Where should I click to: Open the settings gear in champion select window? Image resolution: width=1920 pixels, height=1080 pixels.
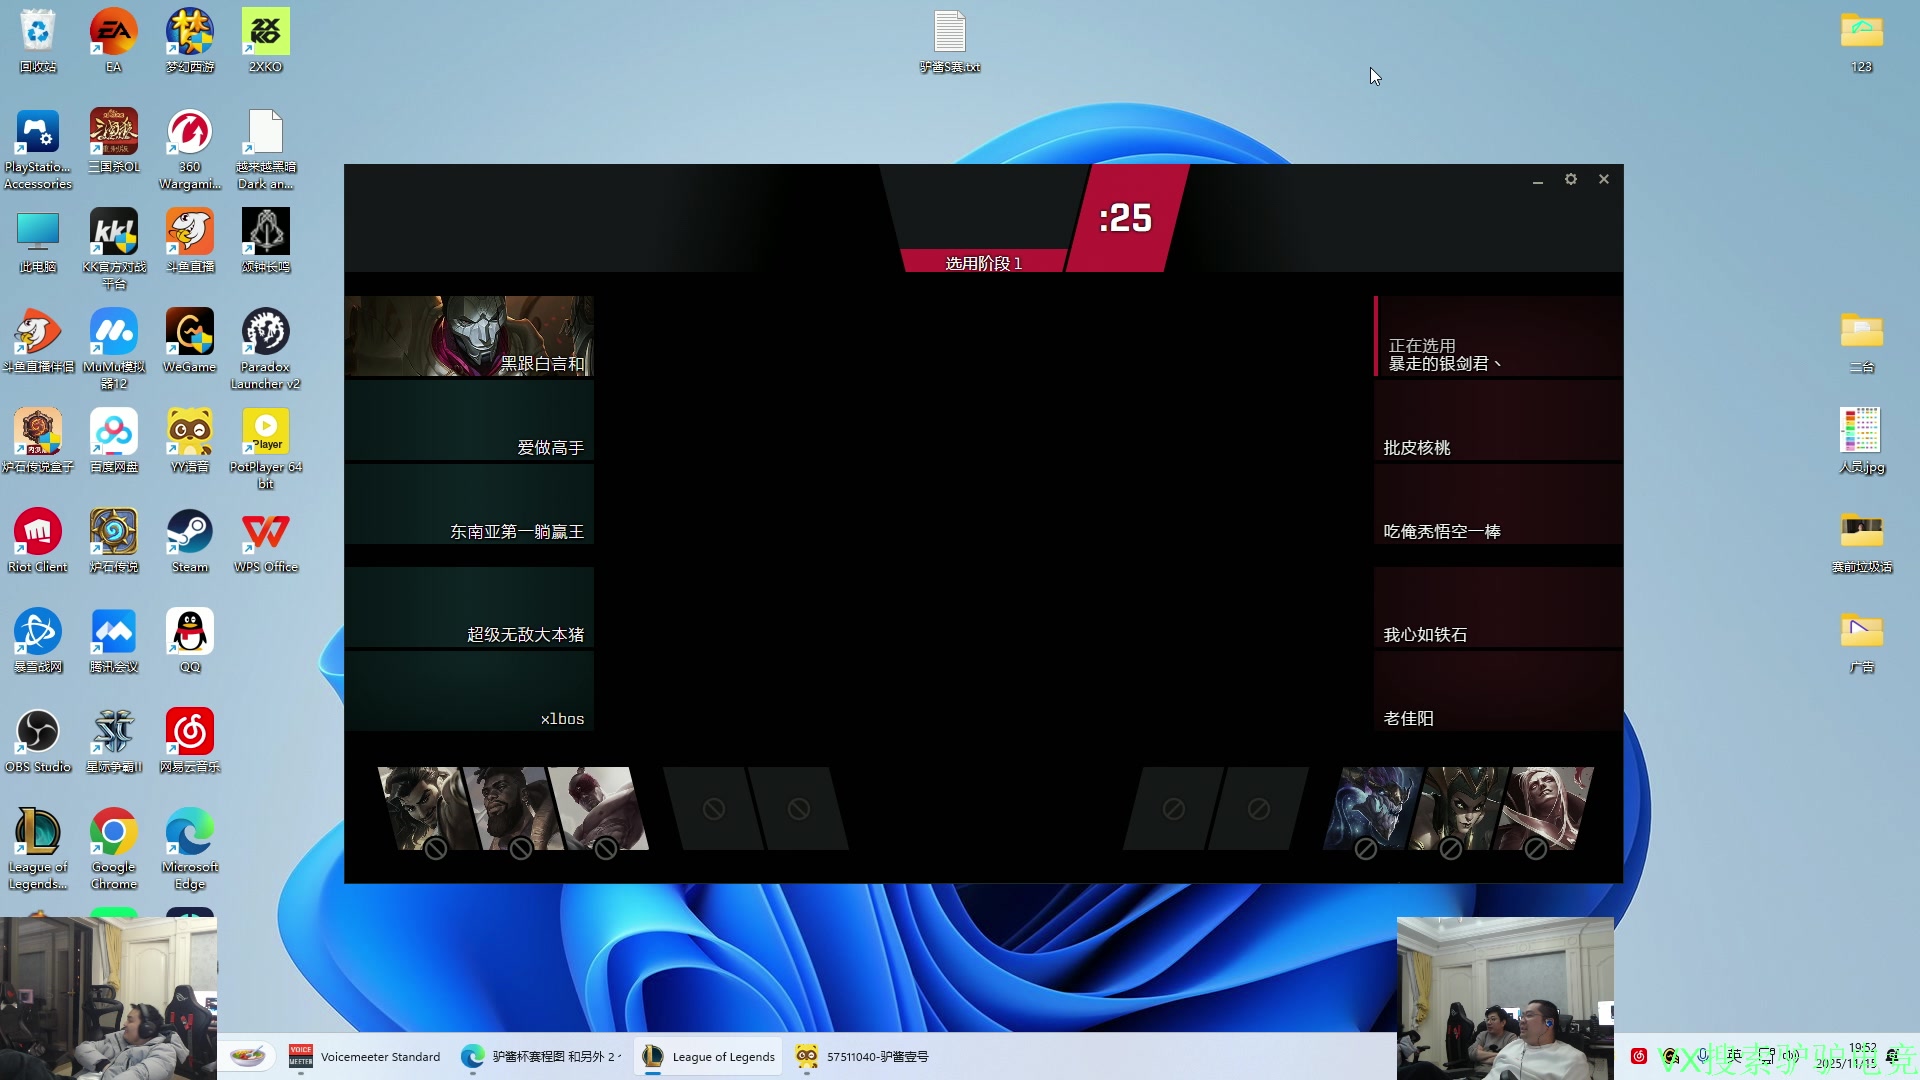[1571, 179]
